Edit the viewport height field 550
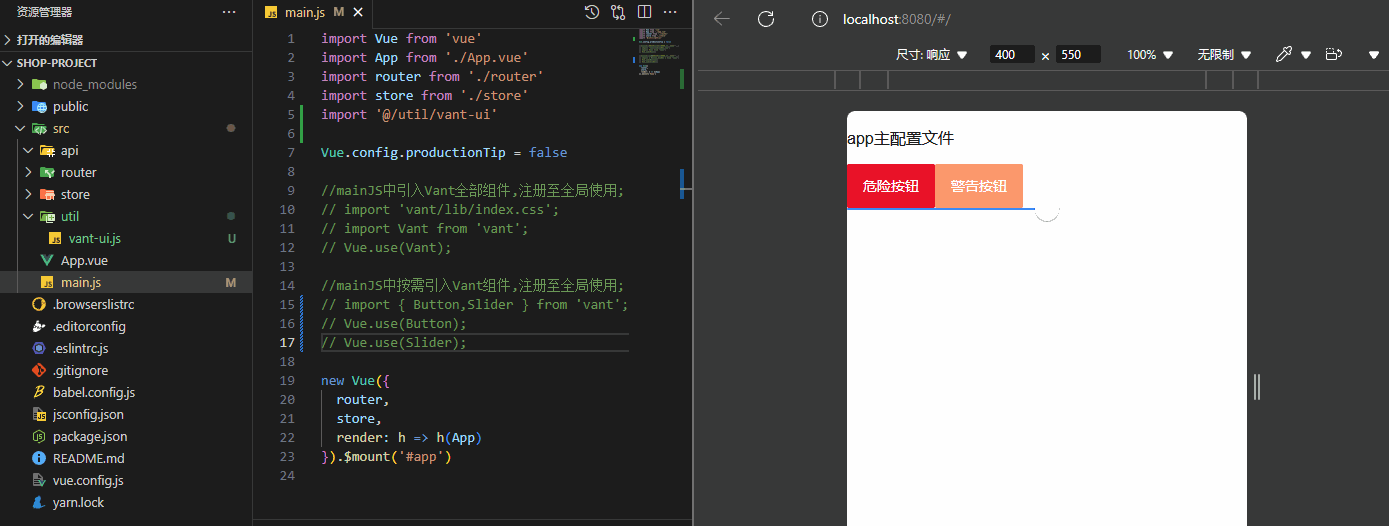This screenshot has width=1389, height=526. pos(1078,55)
